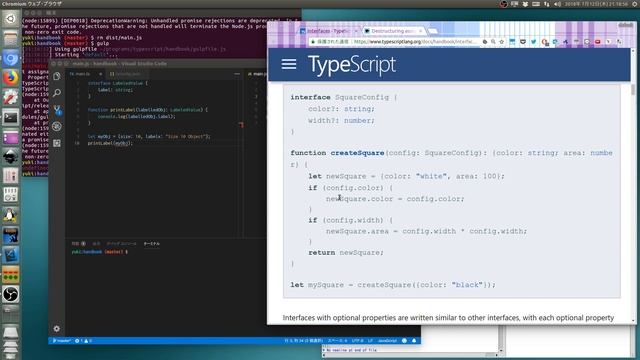This screenshot has width=640, height=360.
Task: Click JavaScript language mode in status bar
Action: tap(387, 340)
